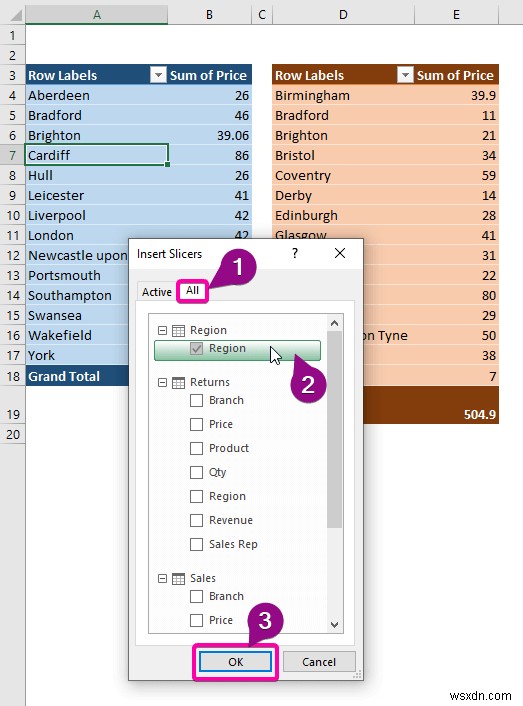Collapse the Region table node
Viewport: 523px width, 706px height.
(x=162, y=330)
